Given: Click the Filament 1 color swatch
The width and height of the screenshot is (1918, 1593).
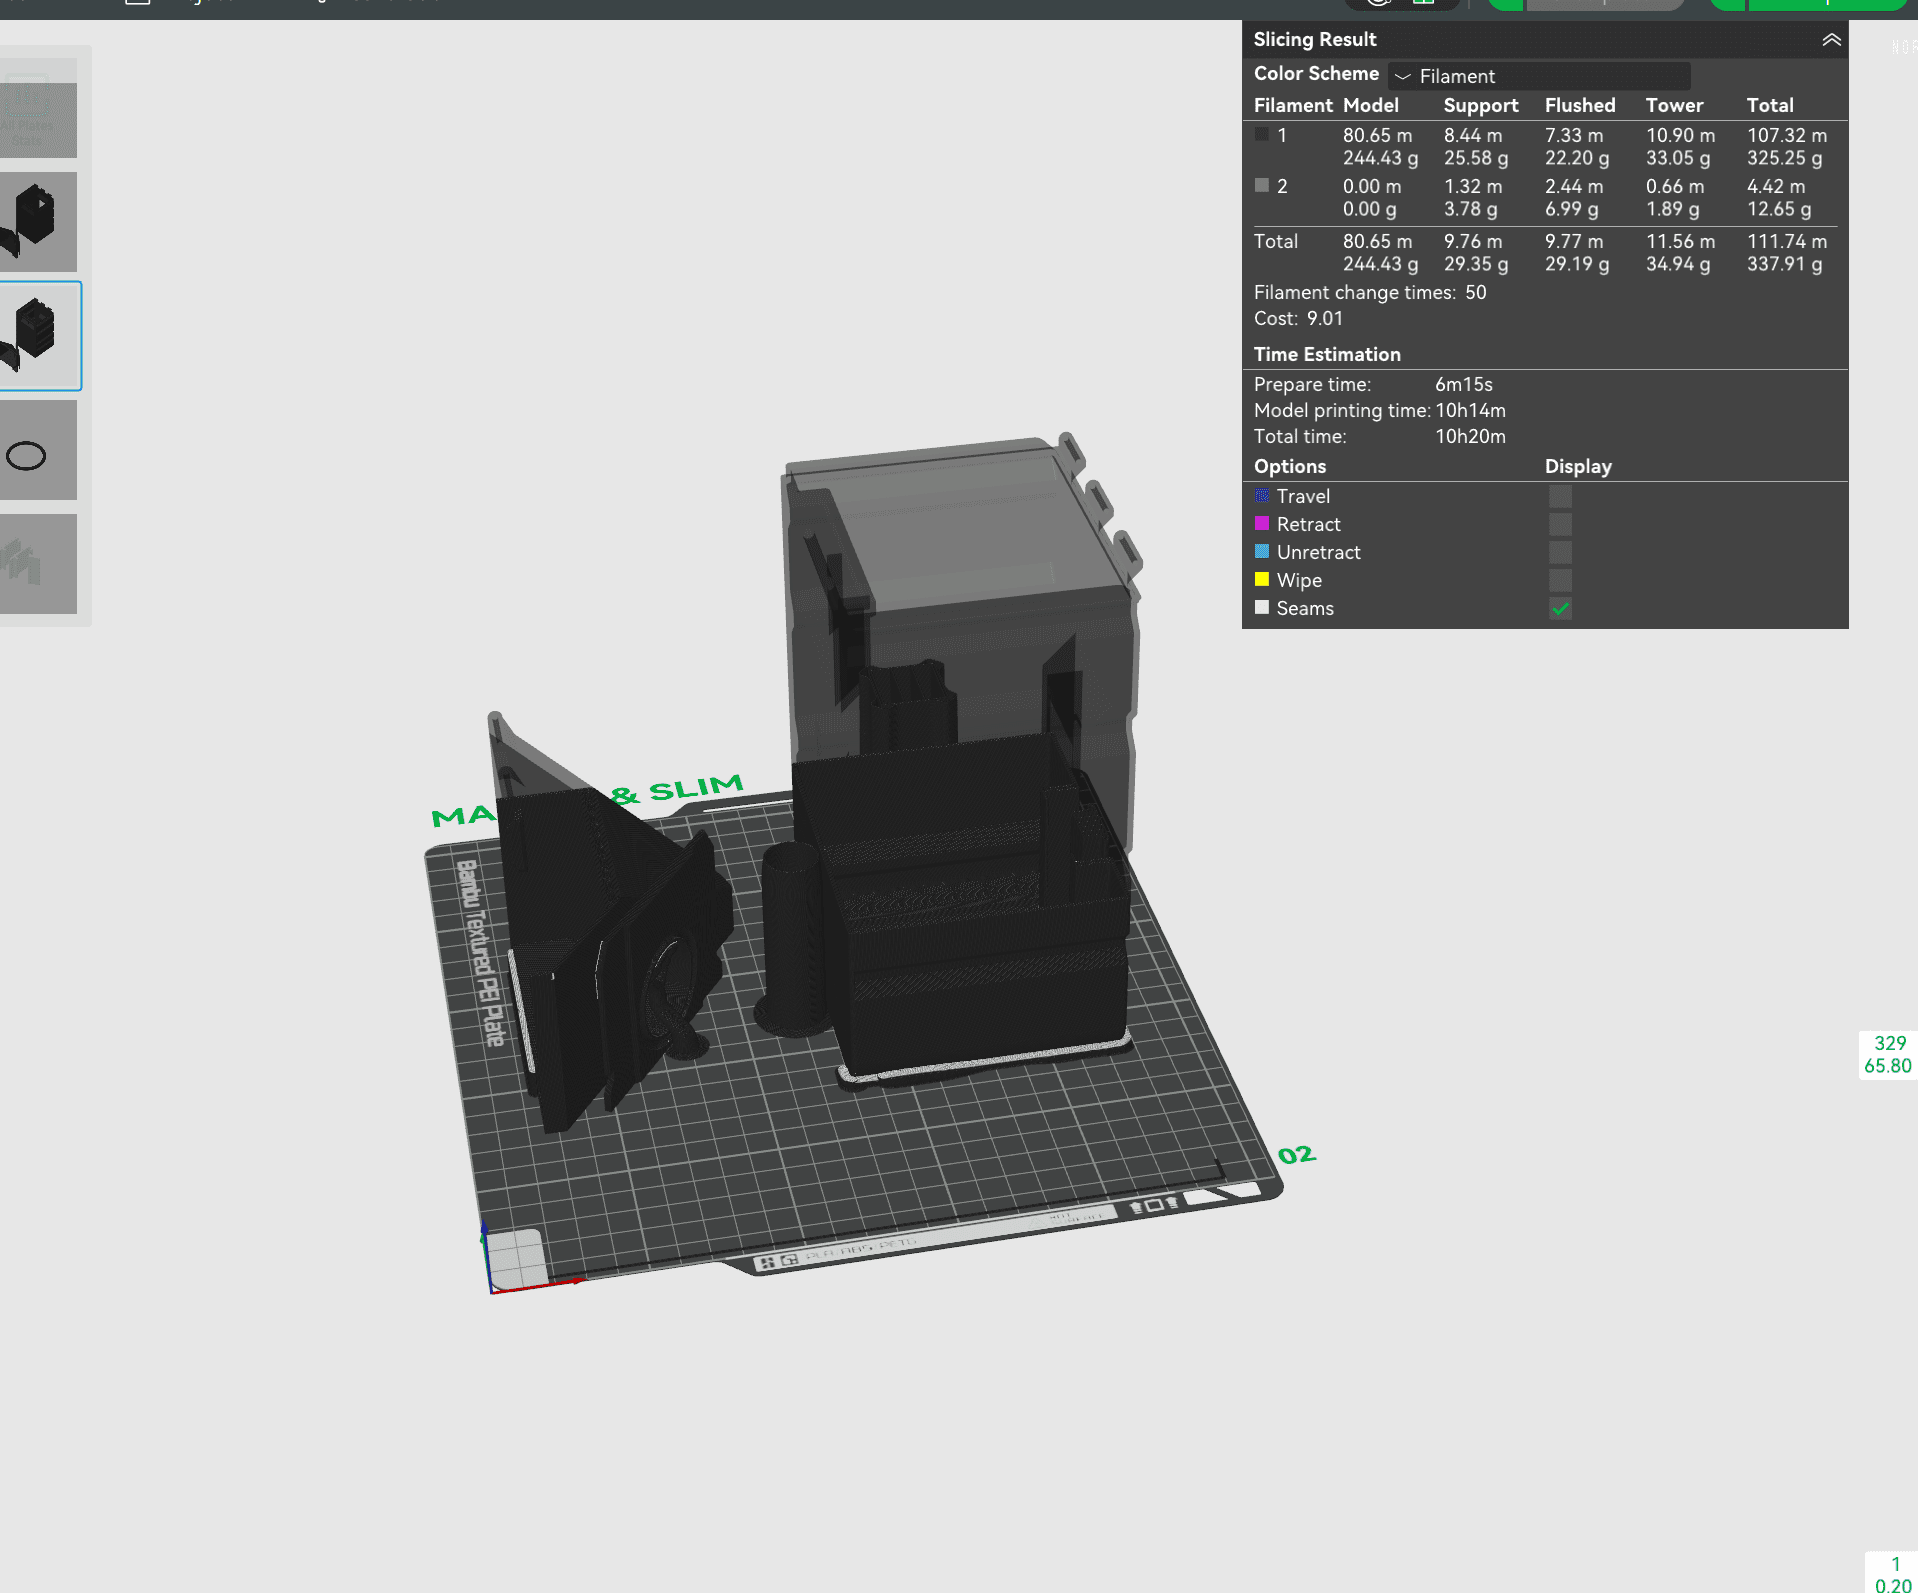Looking at the screenshot, I should click(x=1261, y=133).
